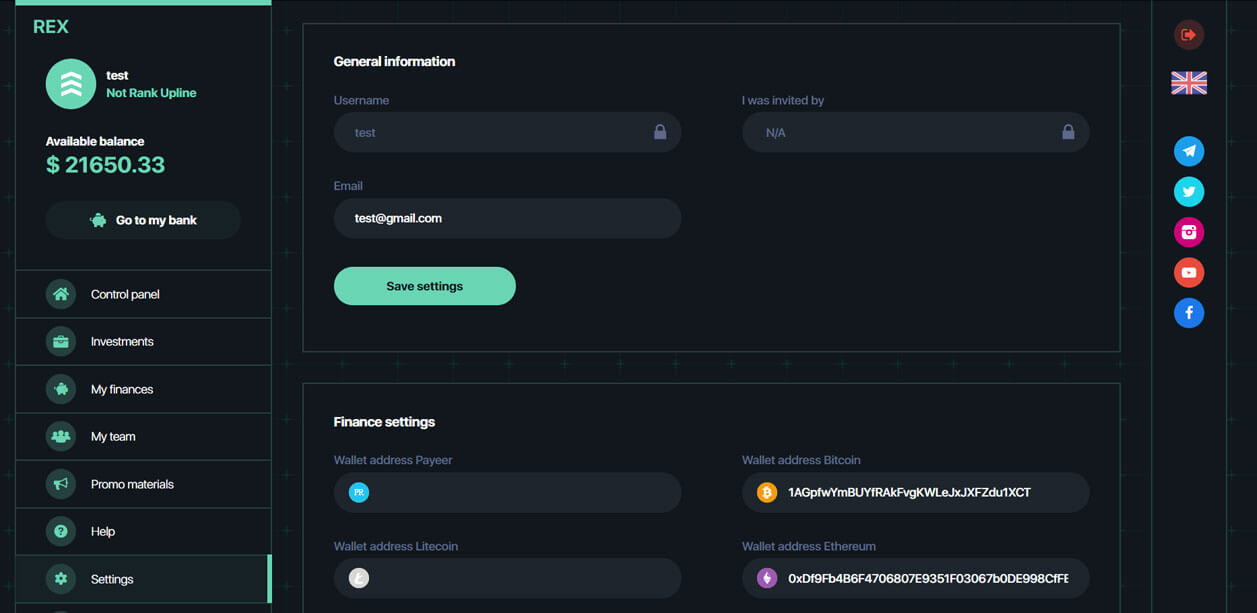Viewport: 1257px width, 613px height.
Task: Click the Finance settings heading
Action: (384, 422)
